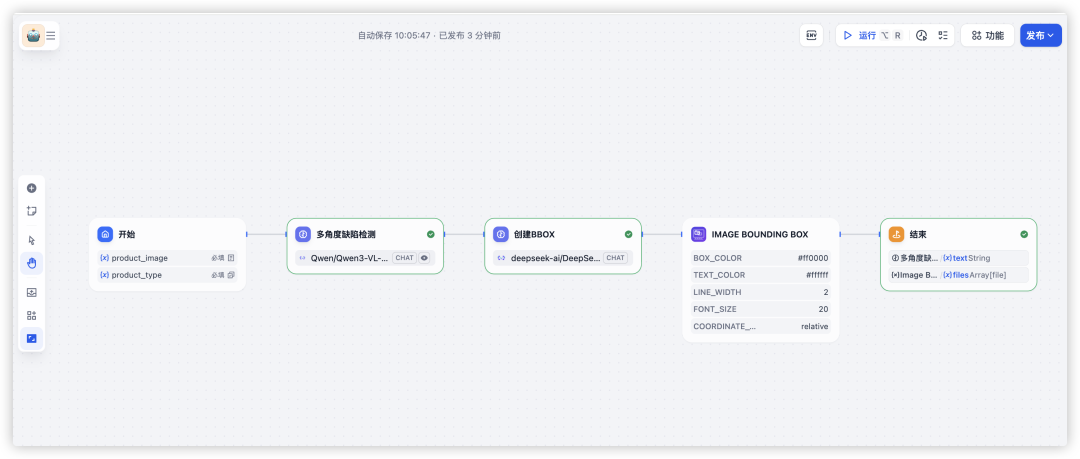Screen dimensions: 1080x459
Task: Click the 多角度缺陷检测 node title
Action: (x=346, y=234)
